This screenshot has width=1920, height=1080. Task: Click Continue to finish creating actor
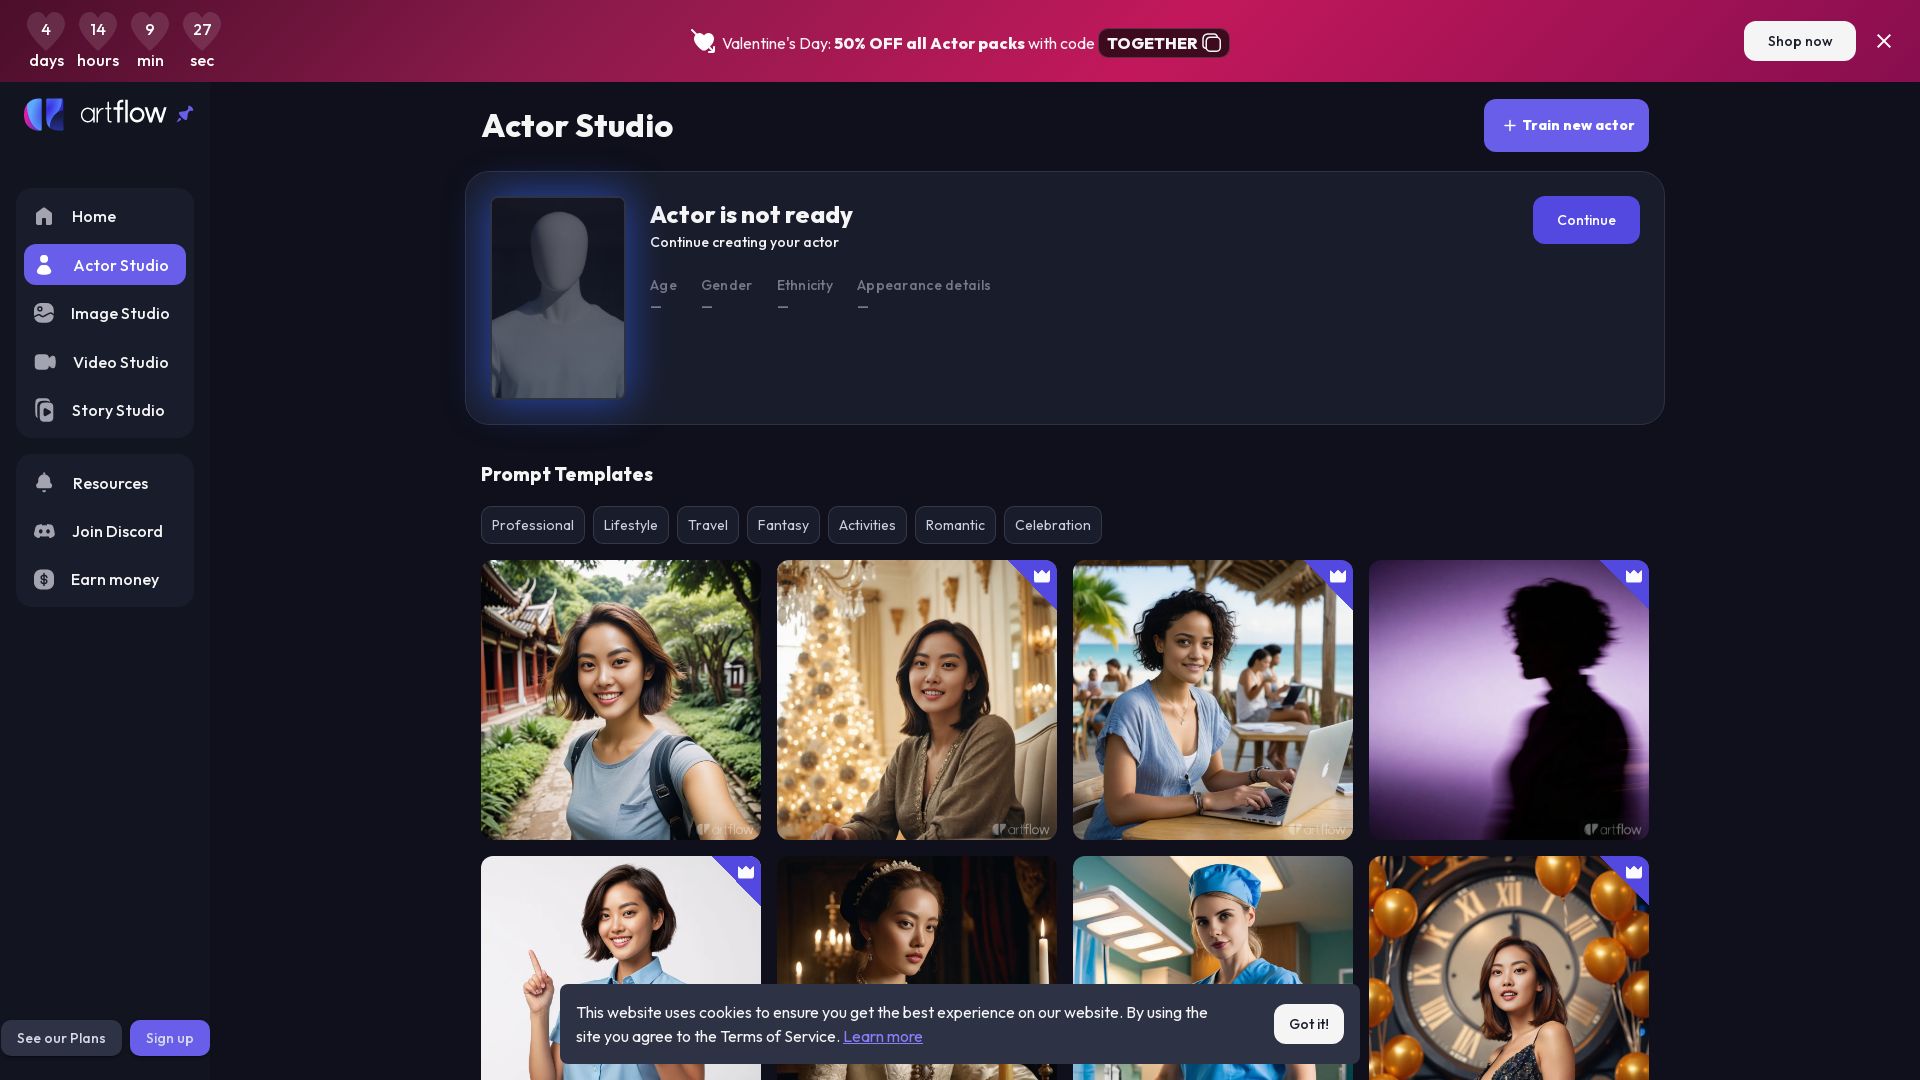(1585, 220)
